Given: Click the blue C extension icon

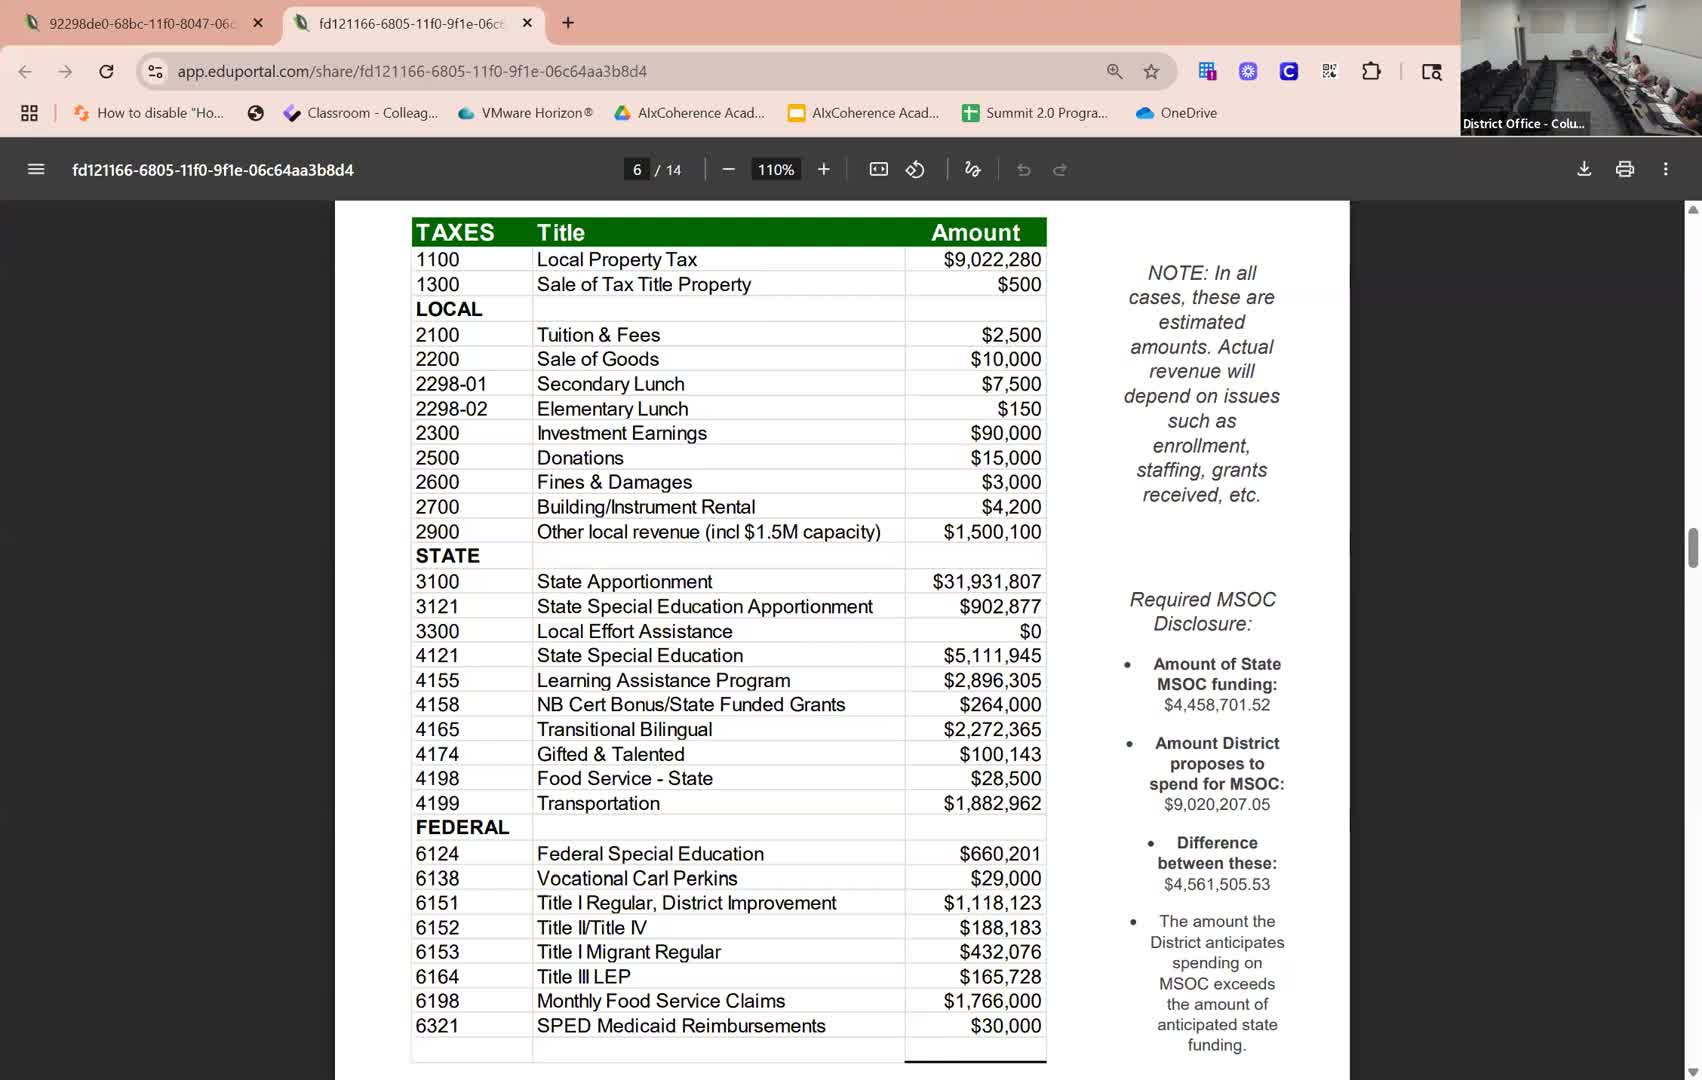Looking at the screenshot, I should 1288,71.
